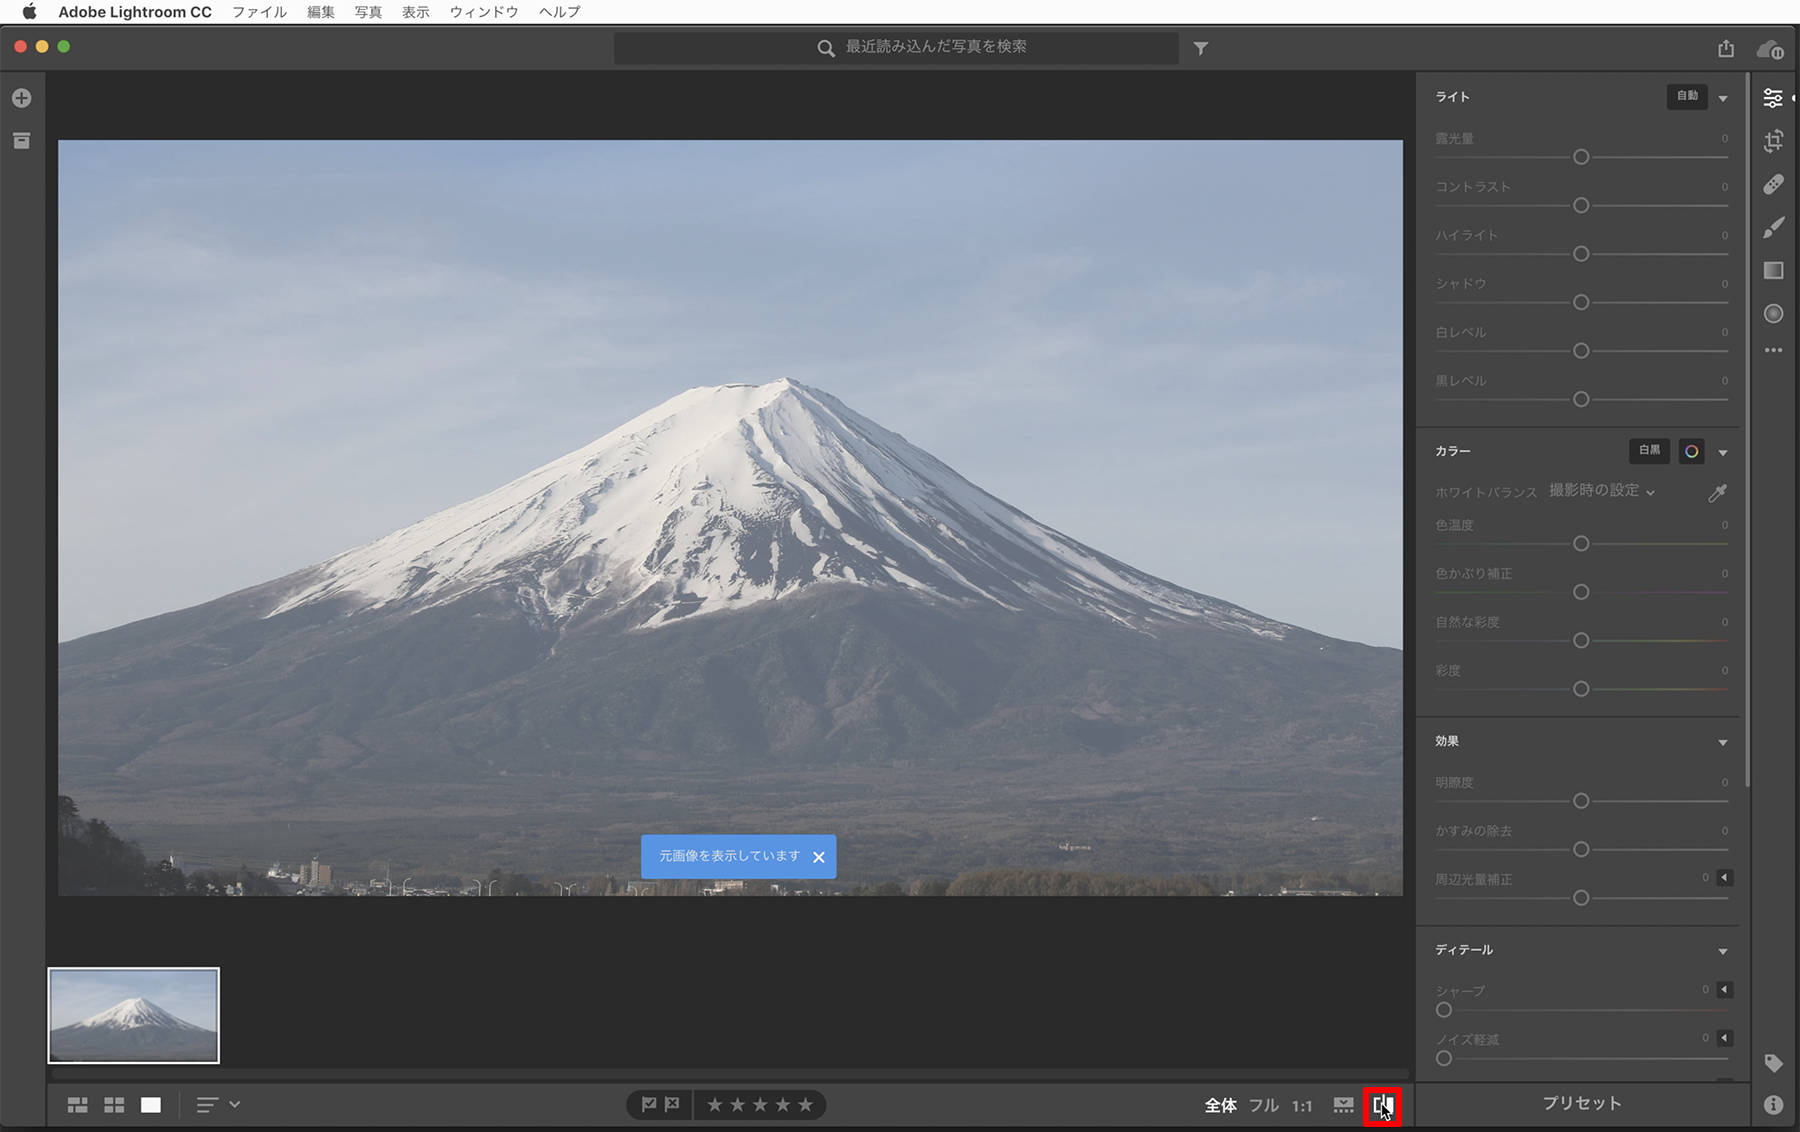
Task: Open the ヘルプ menu
Action: tap(559, 12)
